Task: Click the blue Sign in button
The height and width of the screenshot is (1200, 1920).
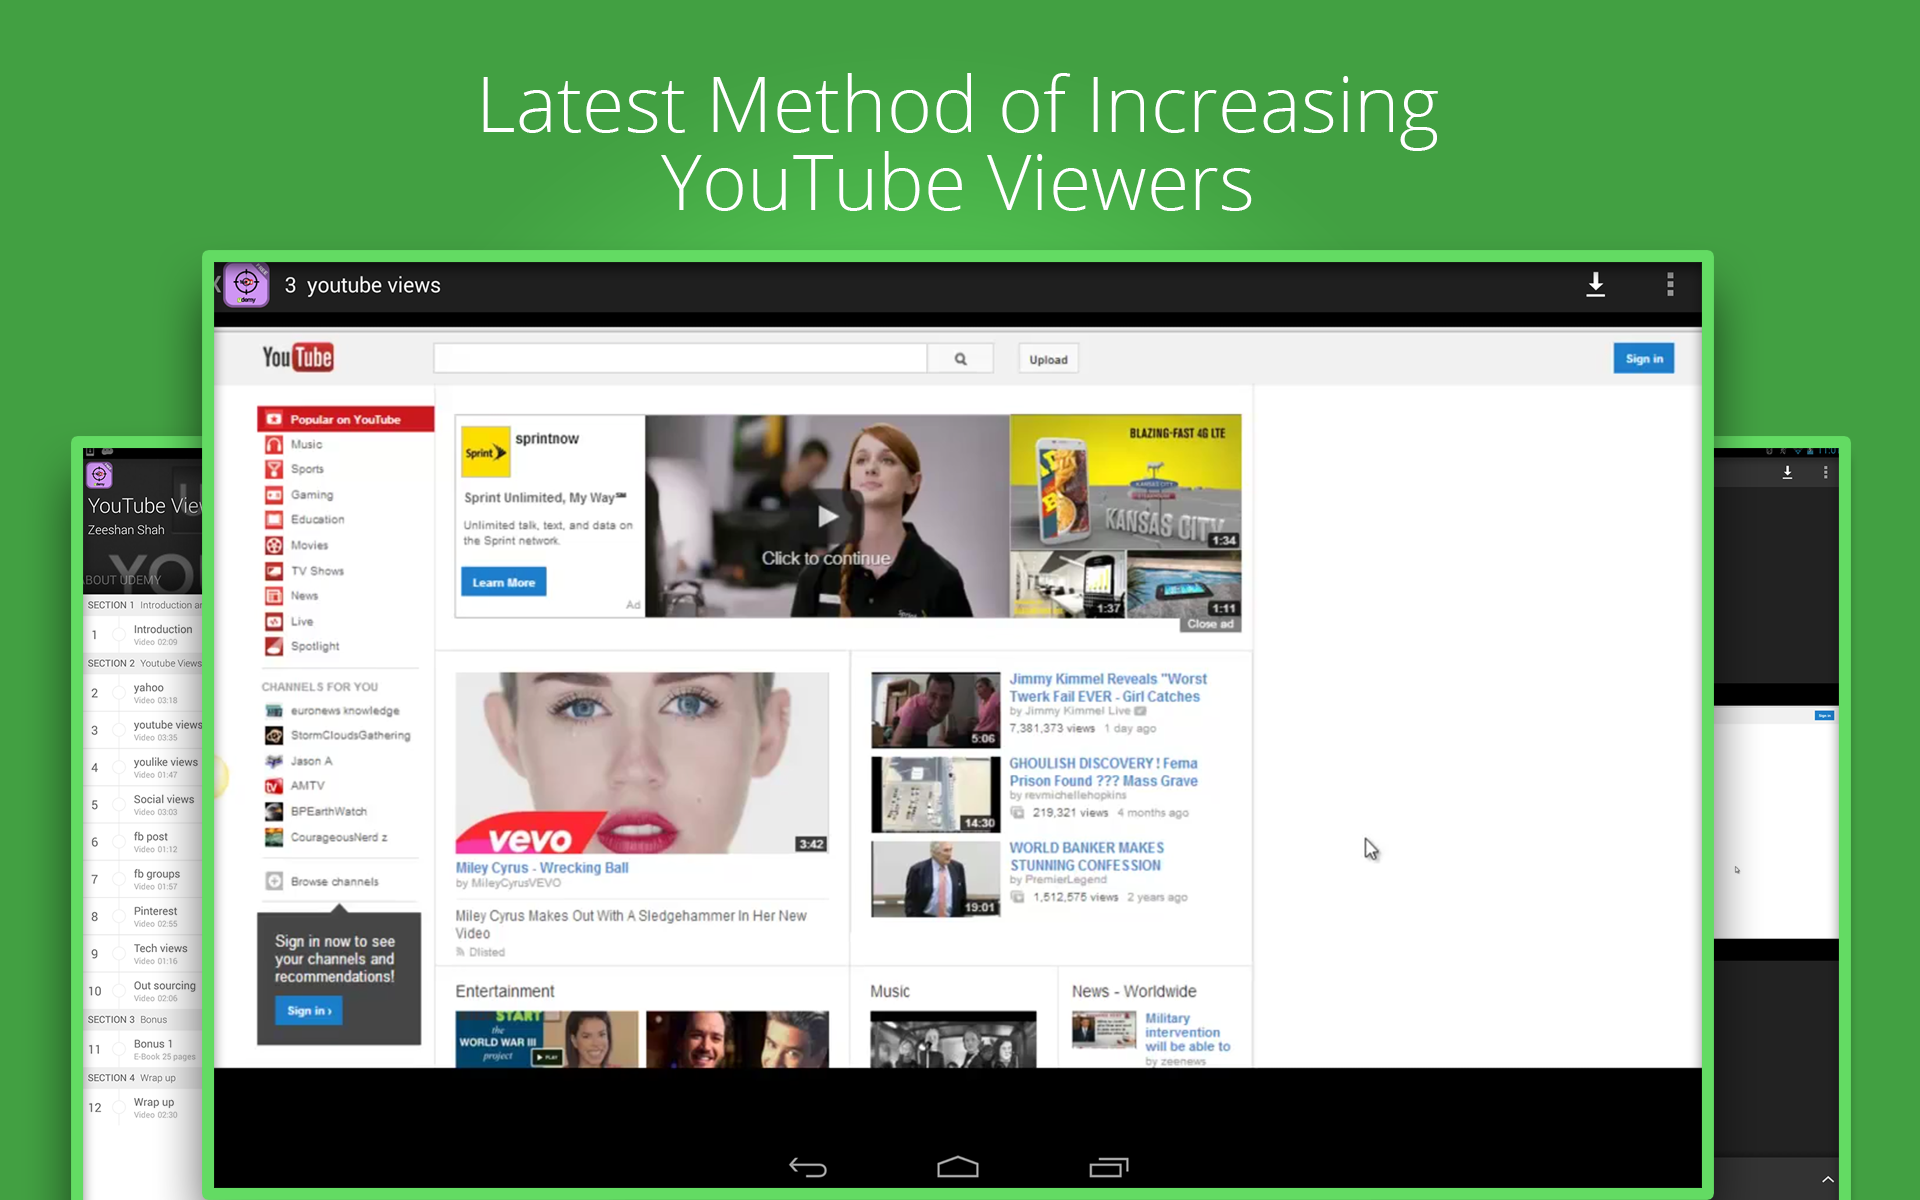Action: click(x=1643, y=359)
